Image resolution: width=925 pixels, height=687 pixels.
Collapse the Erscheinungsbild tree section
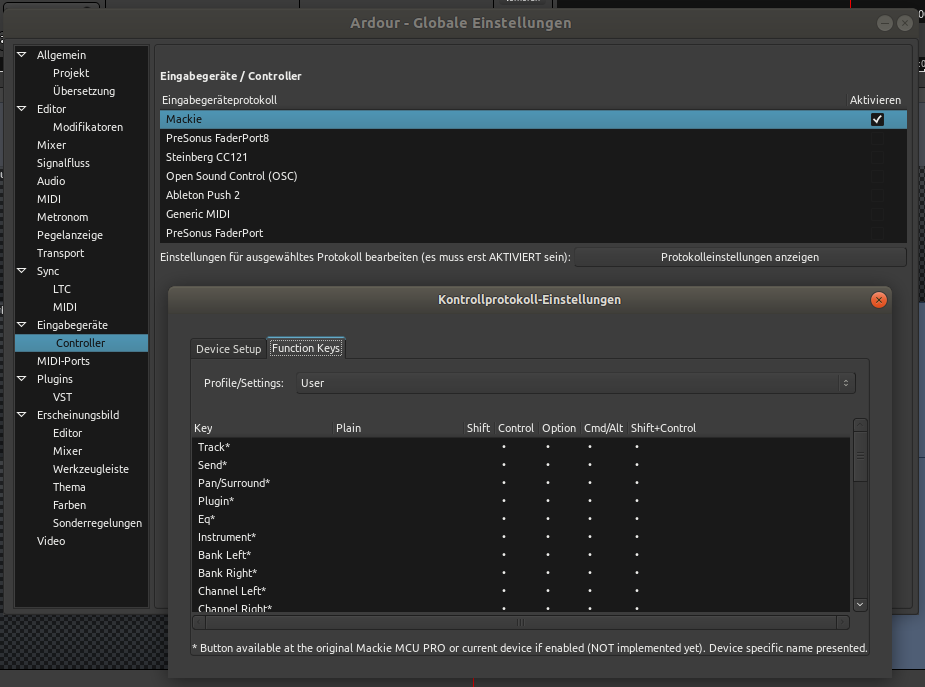pos(22,415)
